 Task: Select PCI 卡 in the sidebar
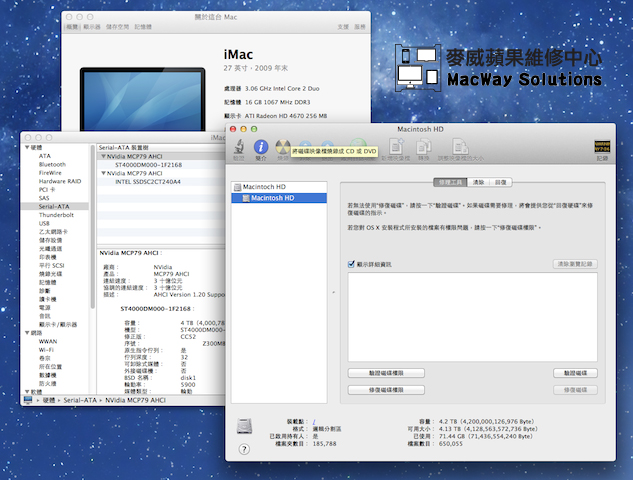(47, 190)
